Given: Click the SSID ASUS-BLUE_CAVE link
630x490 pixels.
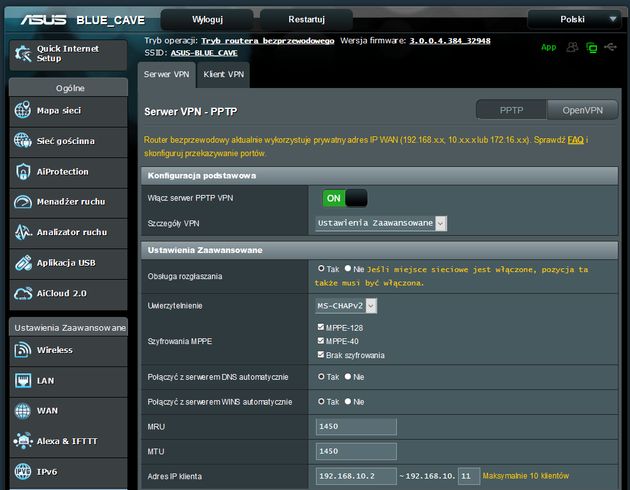Looking at the screenshot, I should point(204,53).
